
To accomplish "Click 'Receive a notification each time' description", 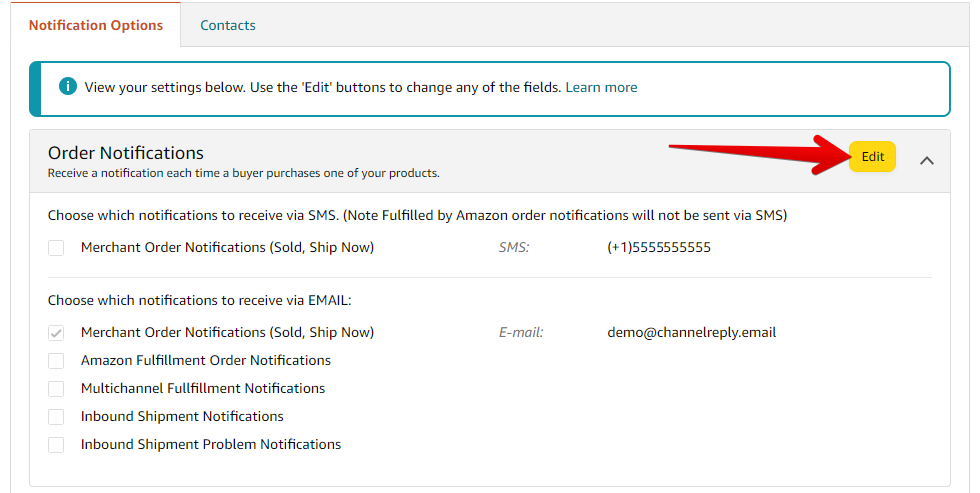I will click(244, 173).
